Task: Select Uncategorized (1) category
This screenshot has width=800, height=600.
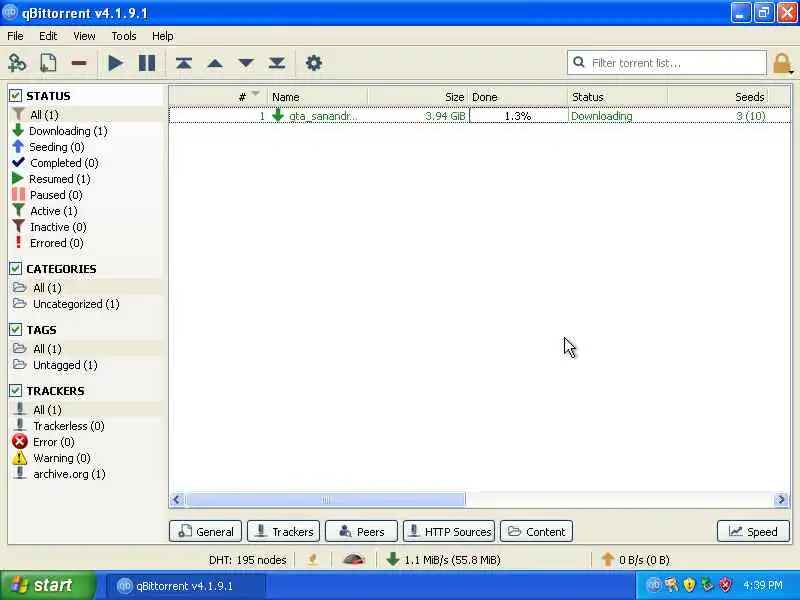Action: click(x=66, y=304)
